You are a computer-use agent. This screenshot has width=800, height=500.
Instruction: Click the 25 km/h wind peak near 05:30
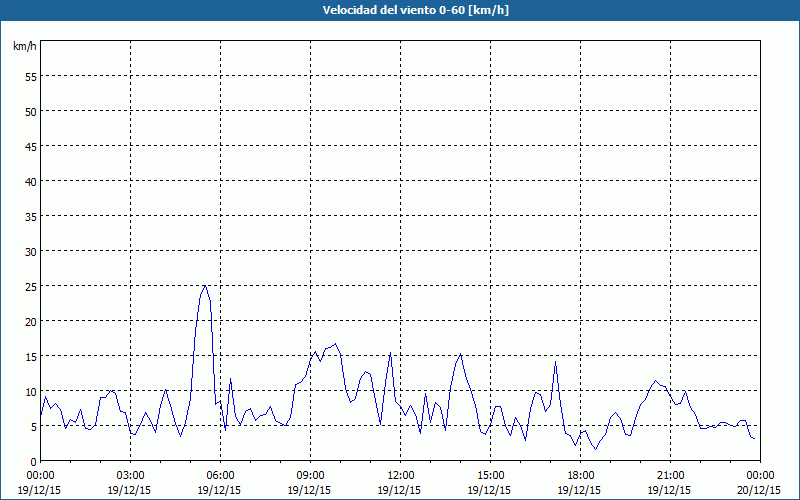pyautogui.click(x=205, y=286)
